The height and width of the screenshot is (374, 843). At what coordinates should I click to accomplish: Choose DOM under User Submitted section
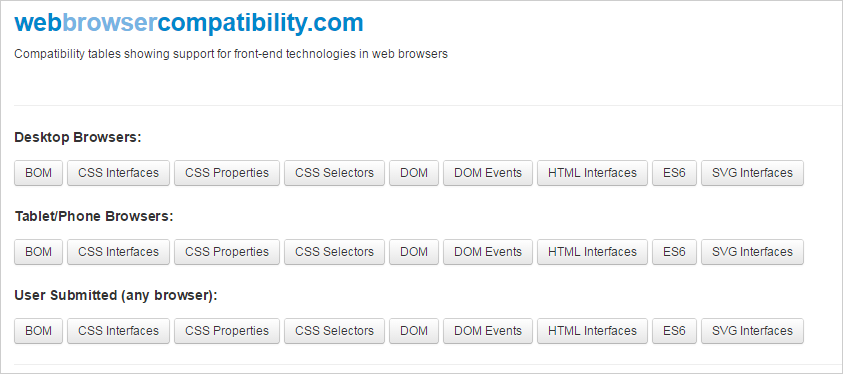[414, 331]
